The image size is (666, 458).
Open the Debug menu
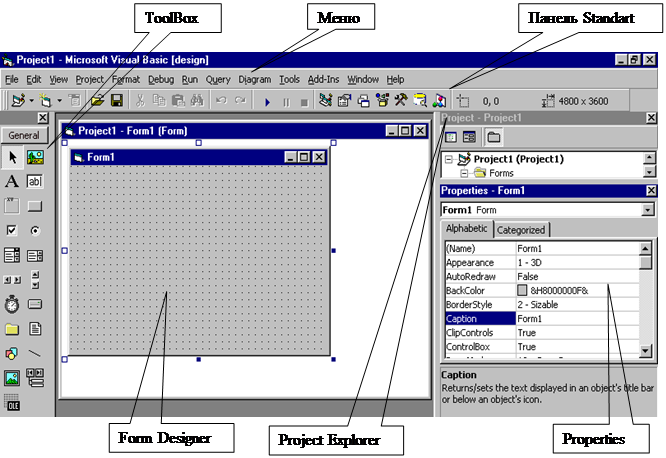pyautogui.click(x=161, y=79)
